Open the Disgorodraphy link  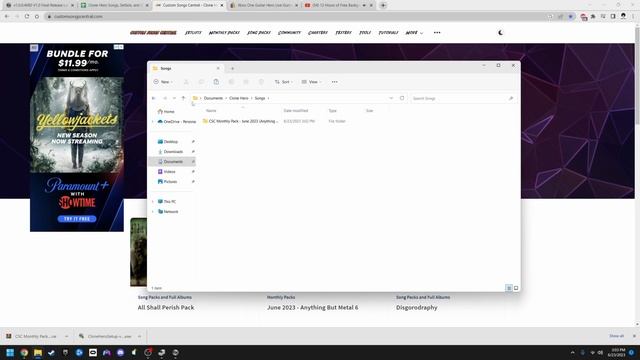(416, 308)
